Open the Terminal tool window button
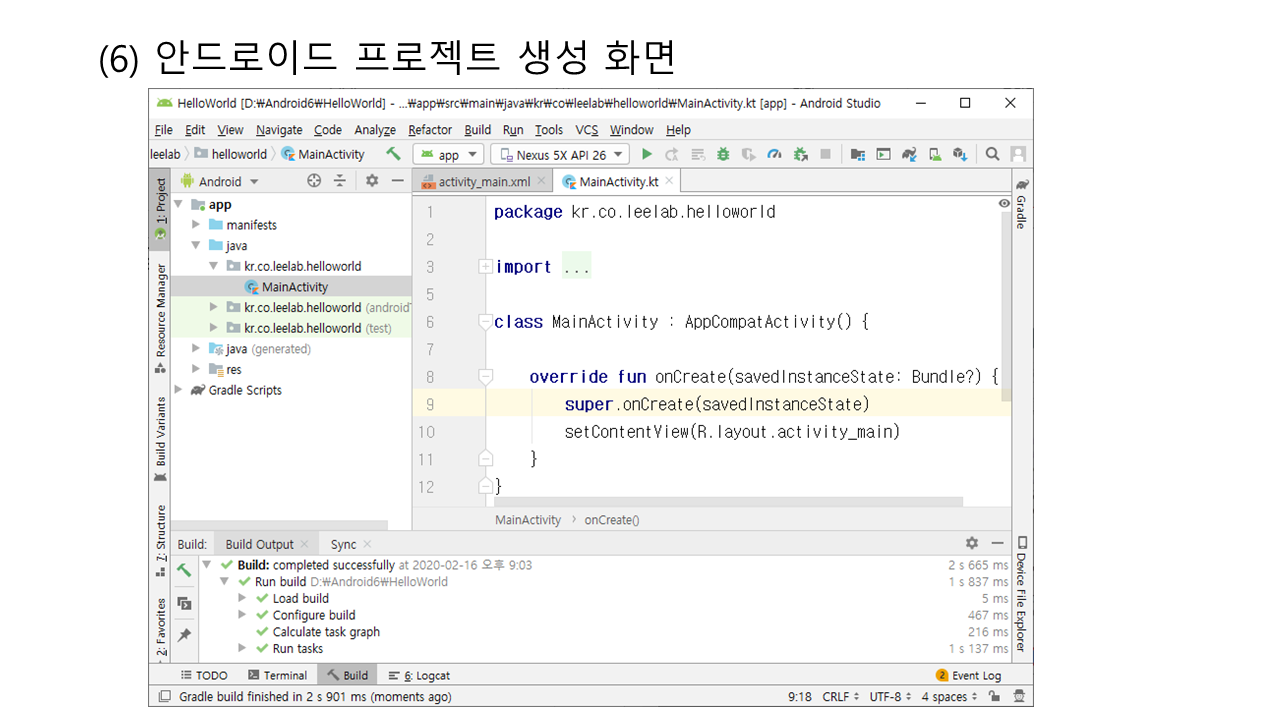The width and height of the screenshot is (1280, 720). click(x=278, y=675)
